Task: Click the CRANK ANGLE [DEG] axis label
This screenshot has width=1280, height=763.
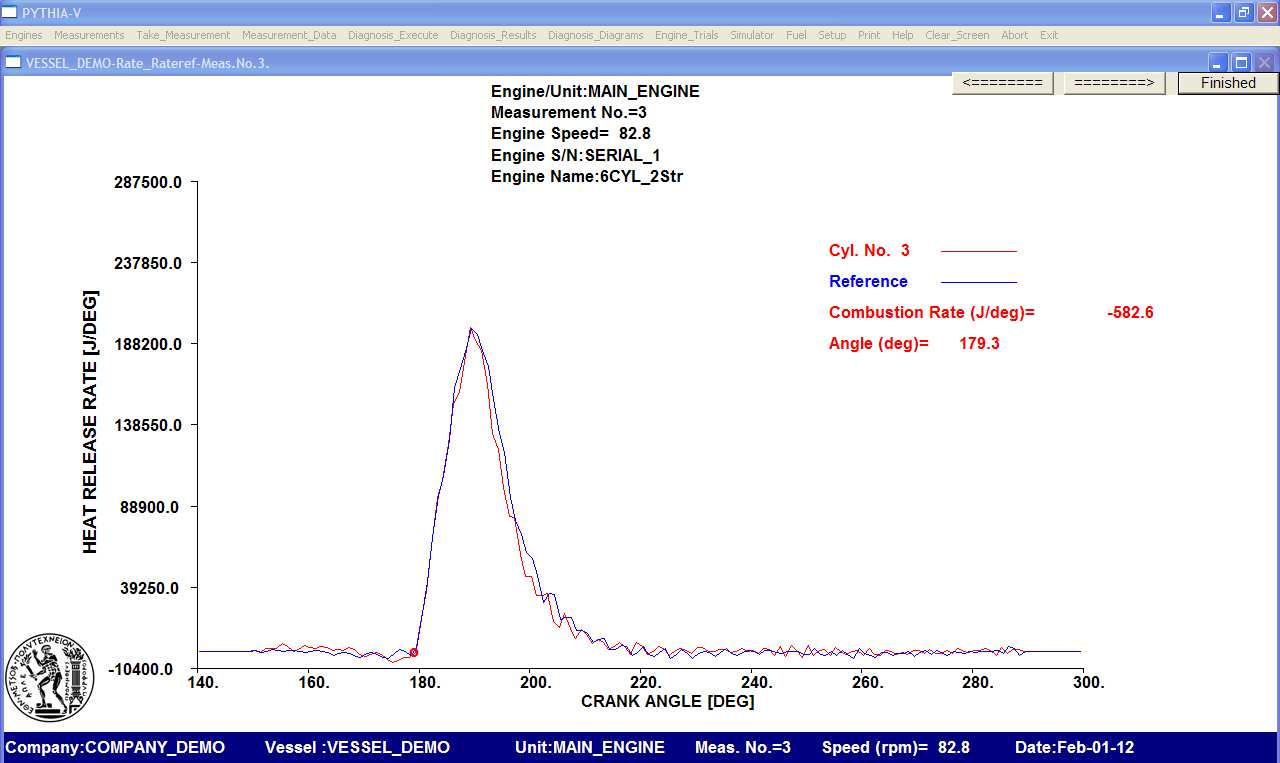Action: click(x=668, y=701)
